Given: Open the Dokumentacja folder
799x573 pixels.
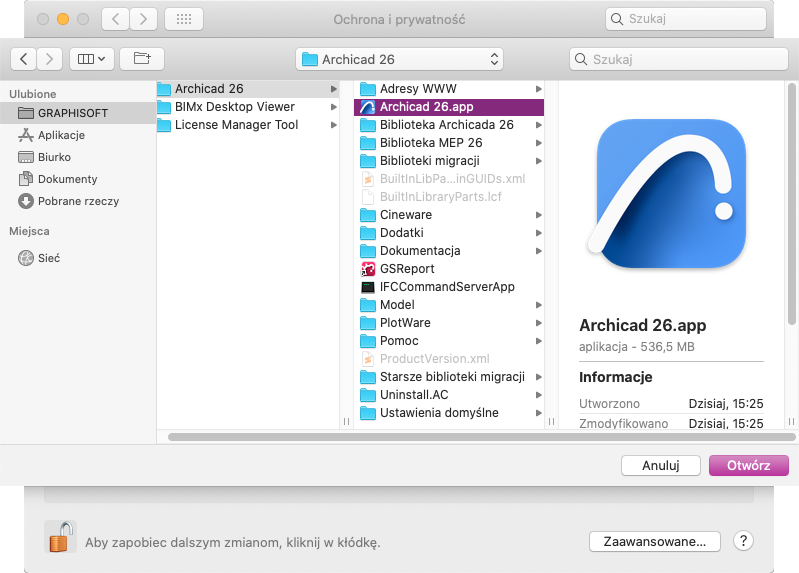Looking at the screenshot, I should coord(449,250).
